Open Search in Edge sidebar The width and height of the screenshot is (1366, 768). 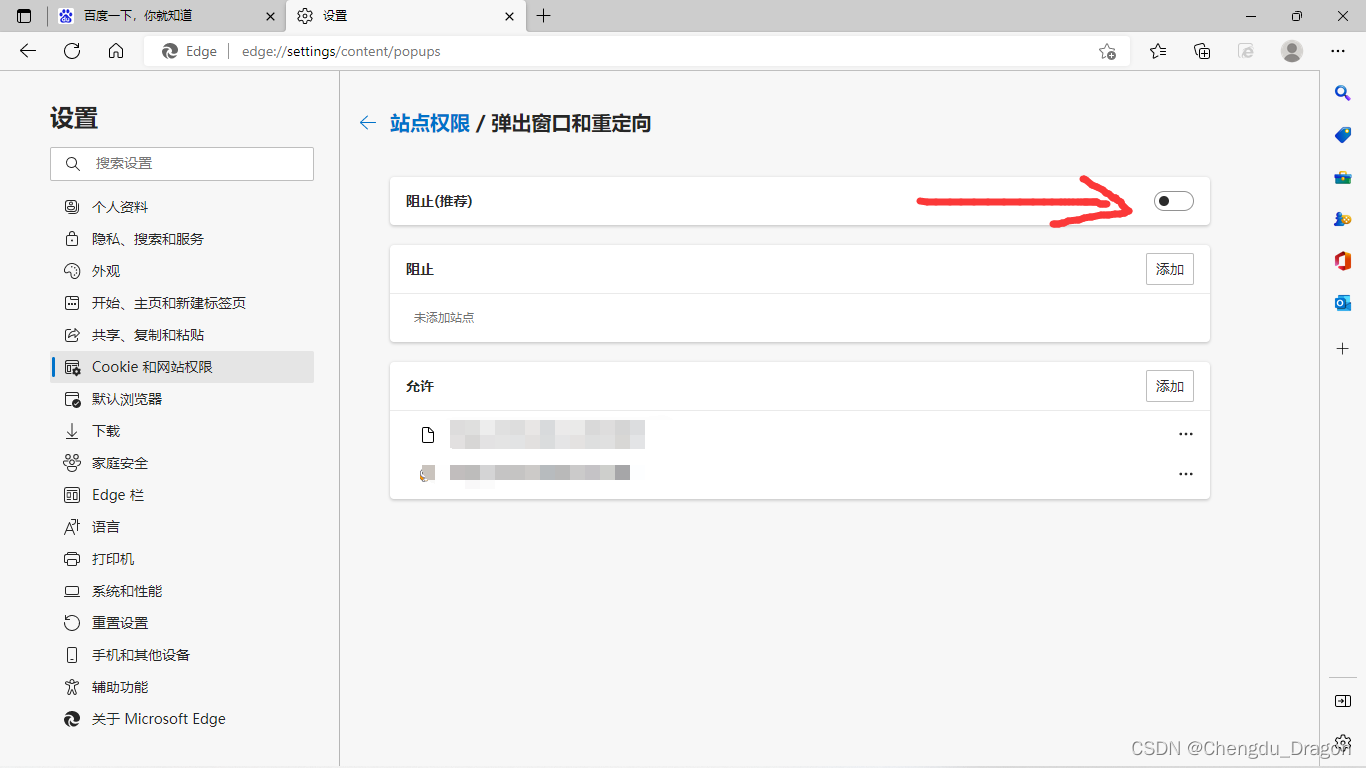tap(1341, 92)
